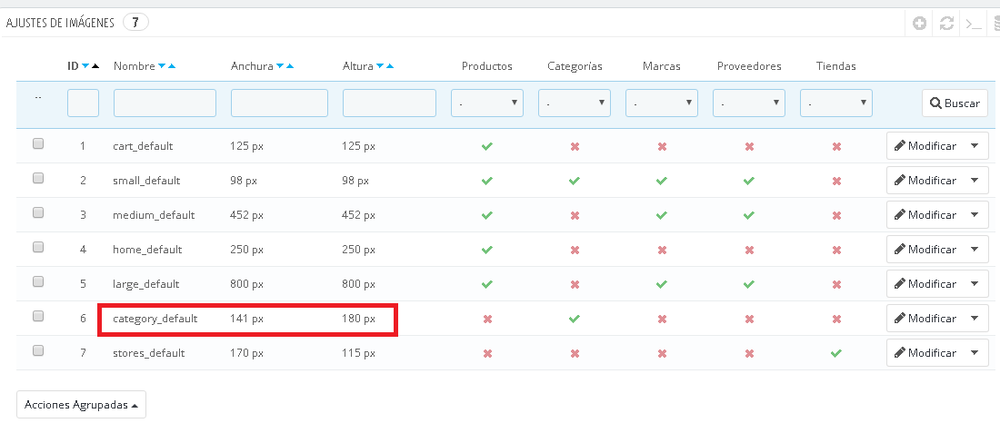Modify the cart_default image type

[925, 146]
